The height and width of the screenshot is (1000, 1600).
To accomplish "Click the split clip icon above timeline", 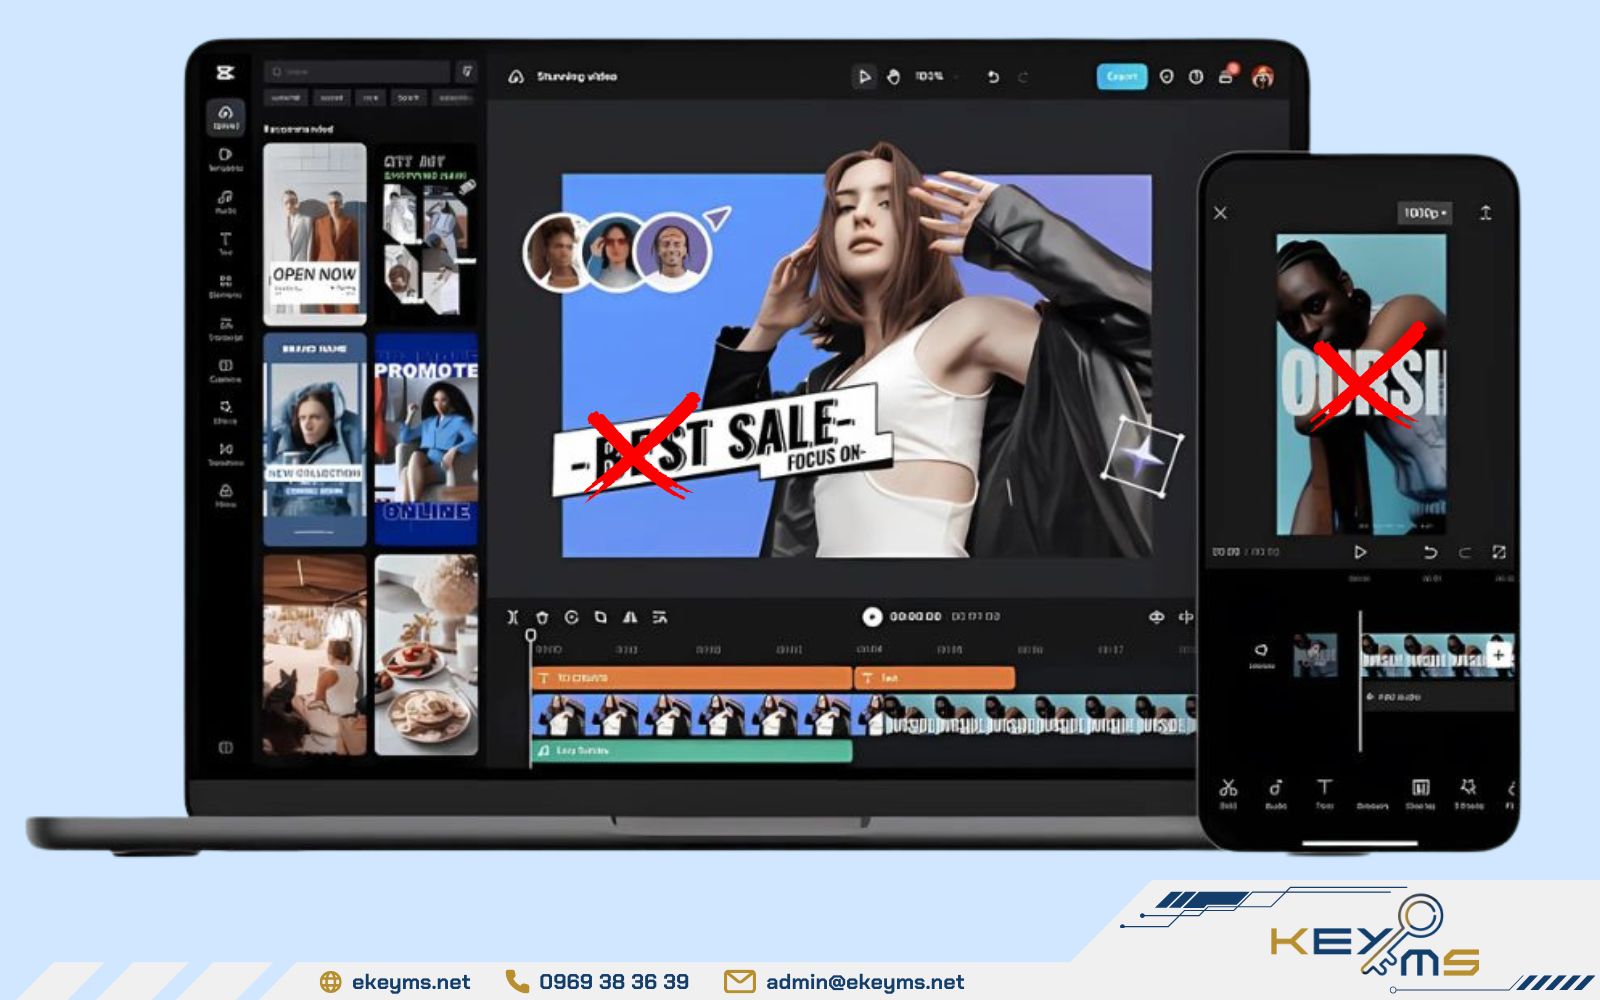I will (x=512, y=617).
